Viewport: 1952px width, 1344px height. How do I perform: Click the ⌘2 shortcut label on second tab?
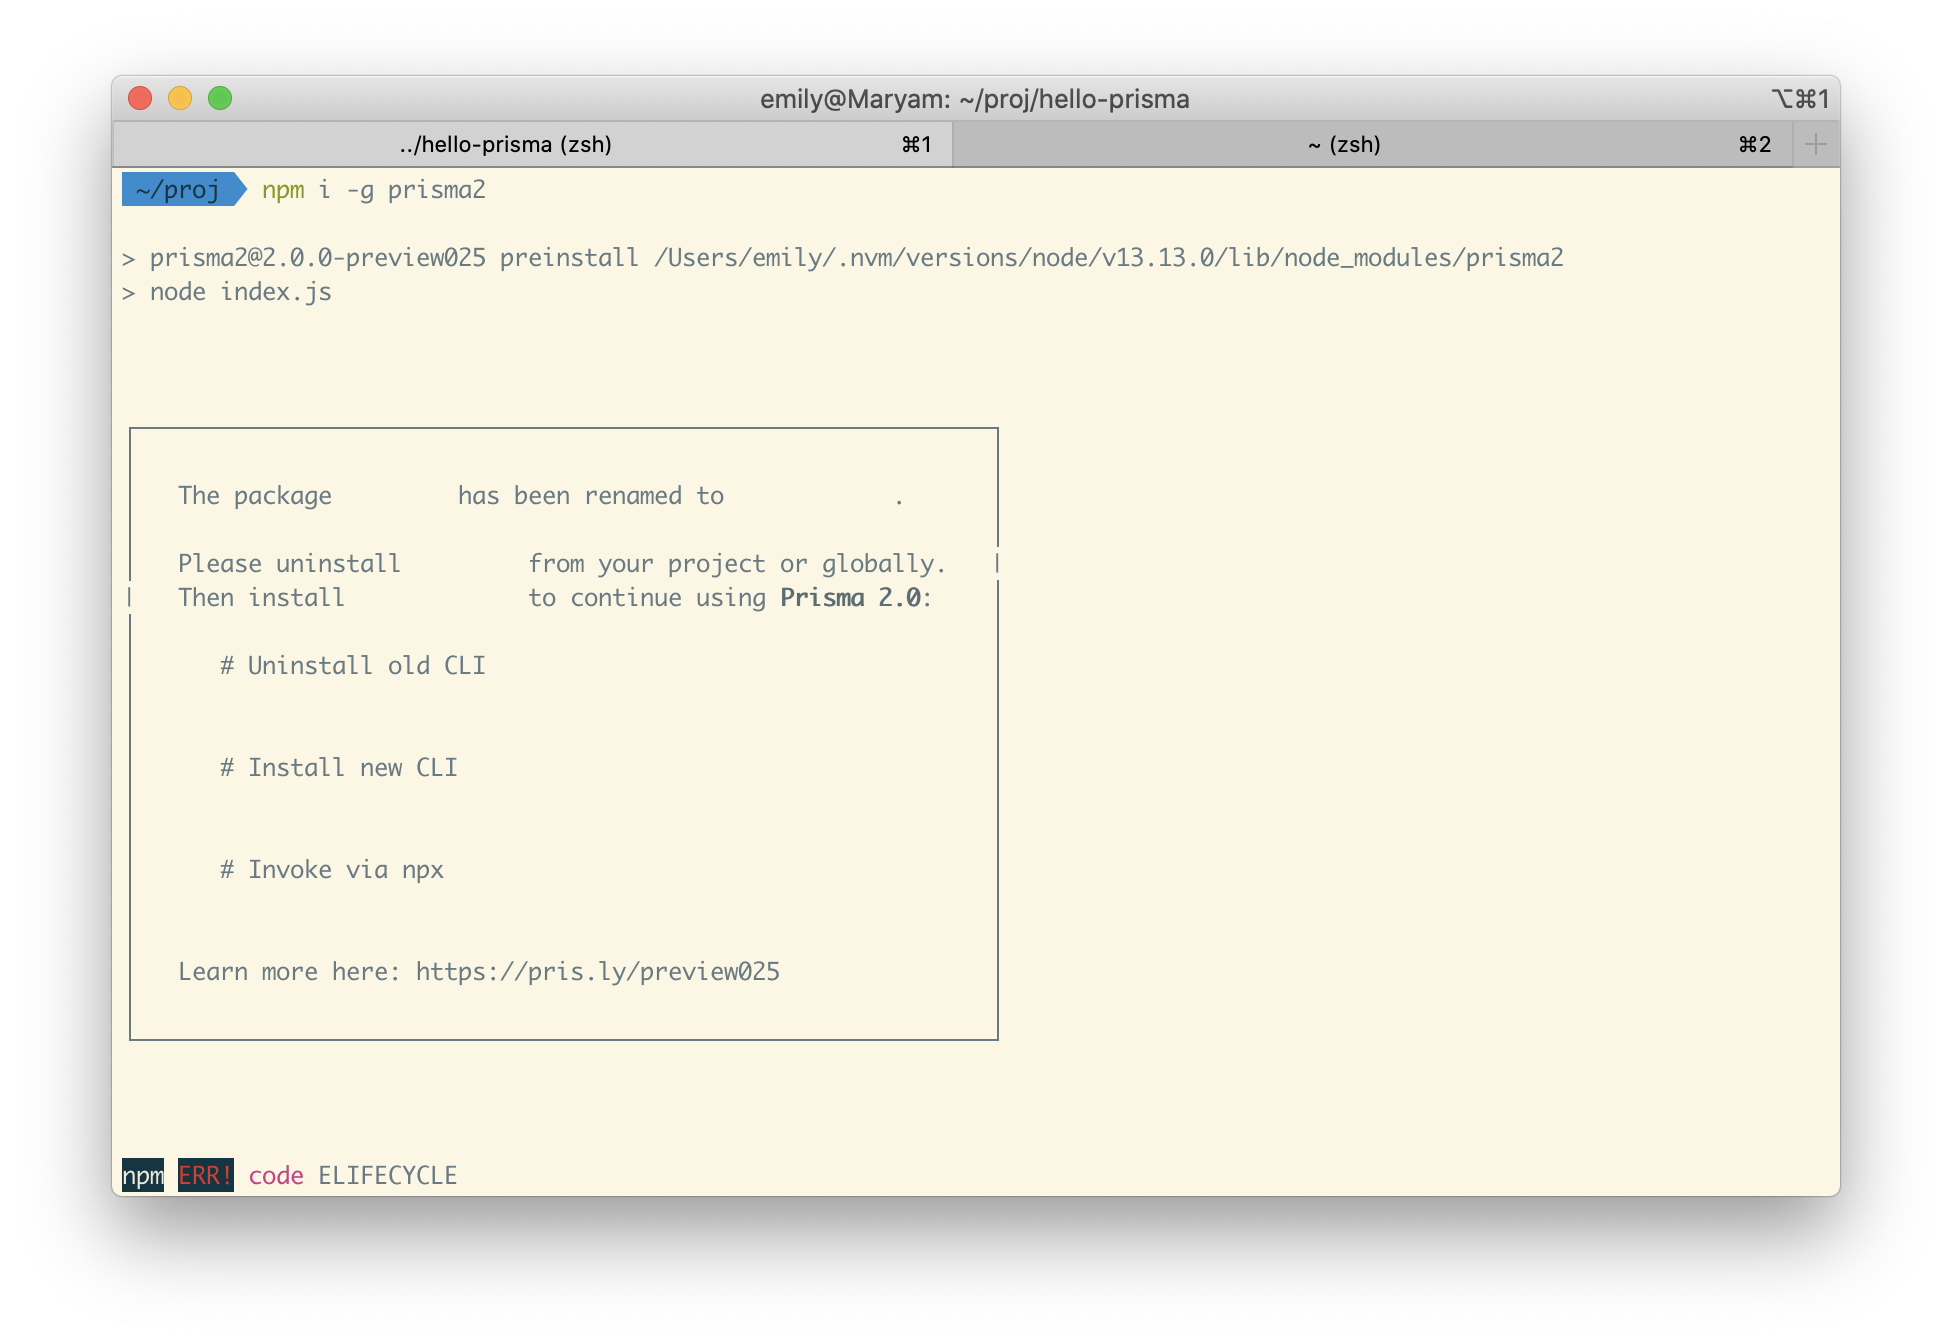1756,144
